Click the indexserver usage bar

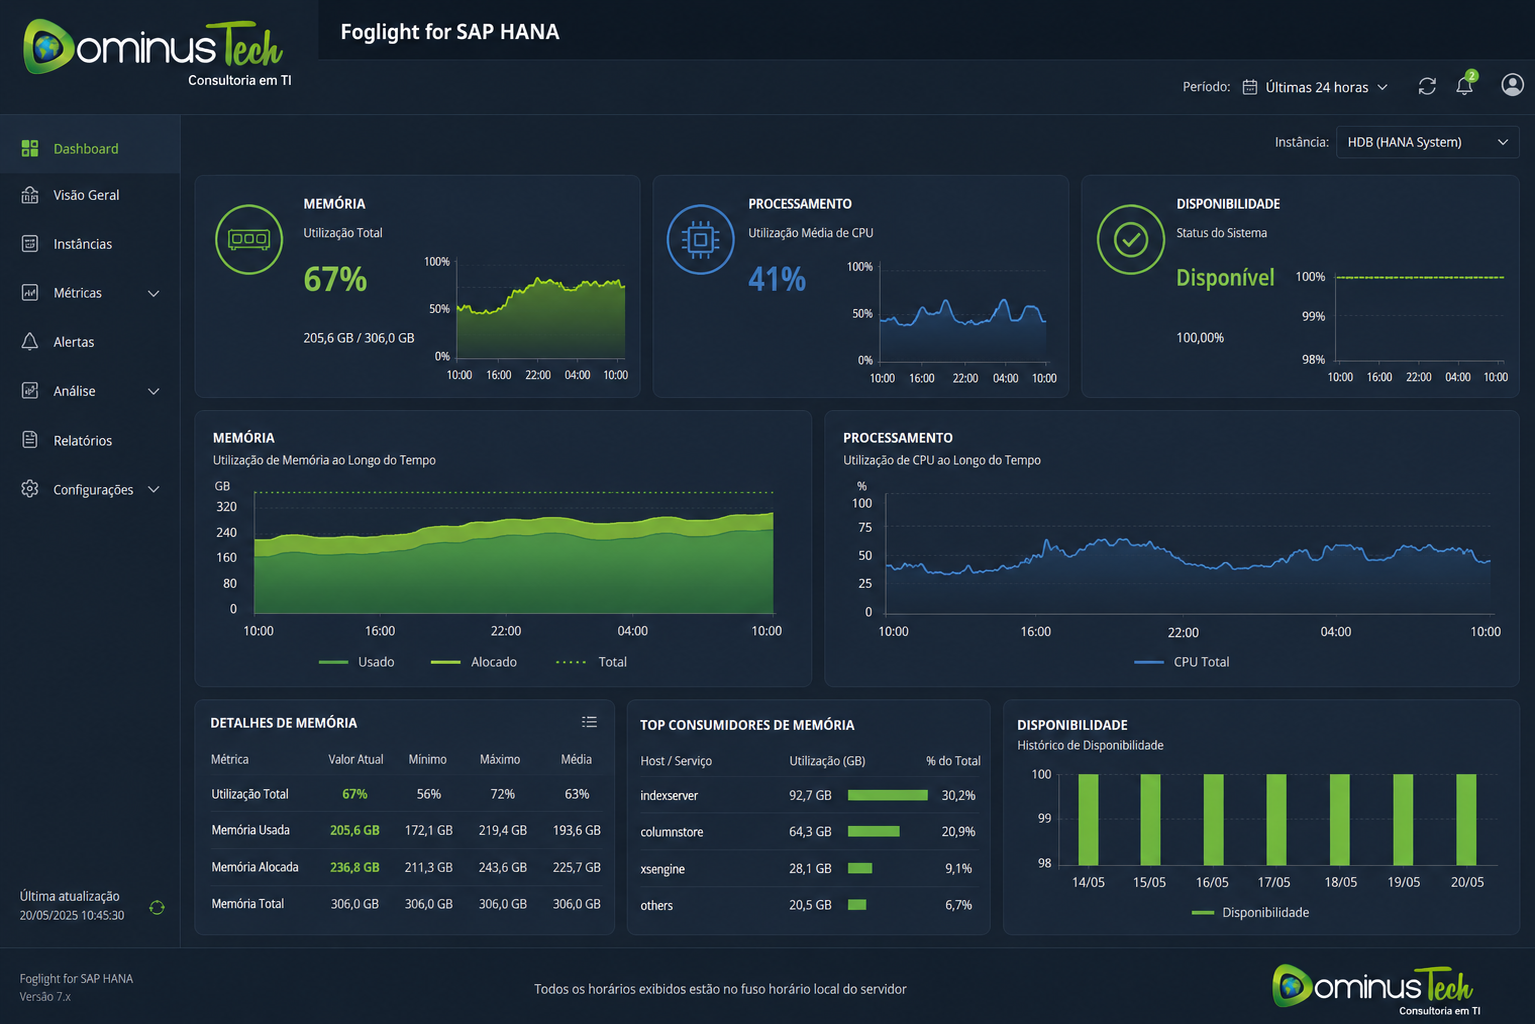pos(888,795)
